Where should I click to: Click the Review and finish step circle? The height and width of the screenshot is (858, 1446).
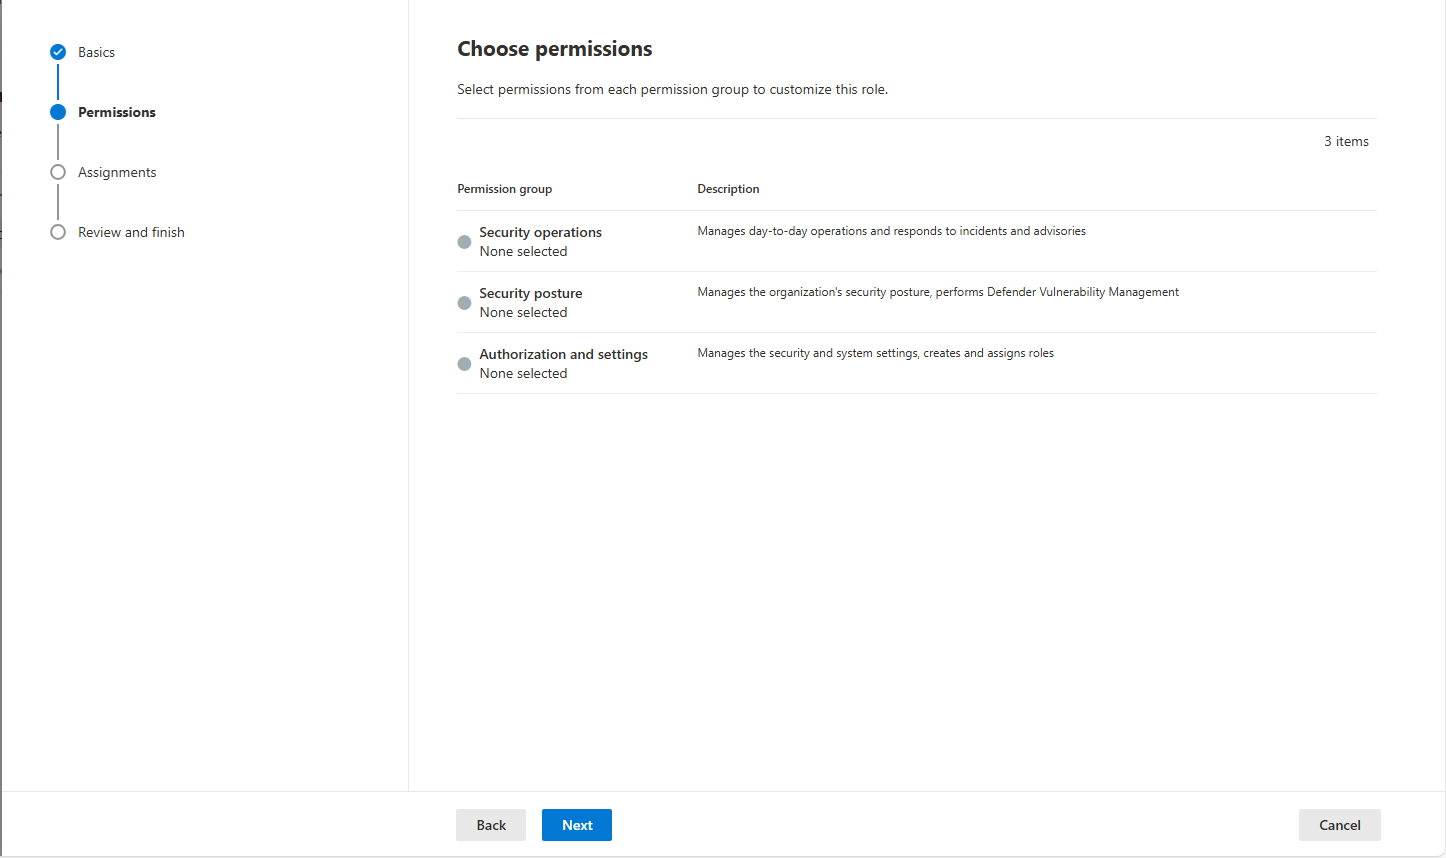(58, 232)
